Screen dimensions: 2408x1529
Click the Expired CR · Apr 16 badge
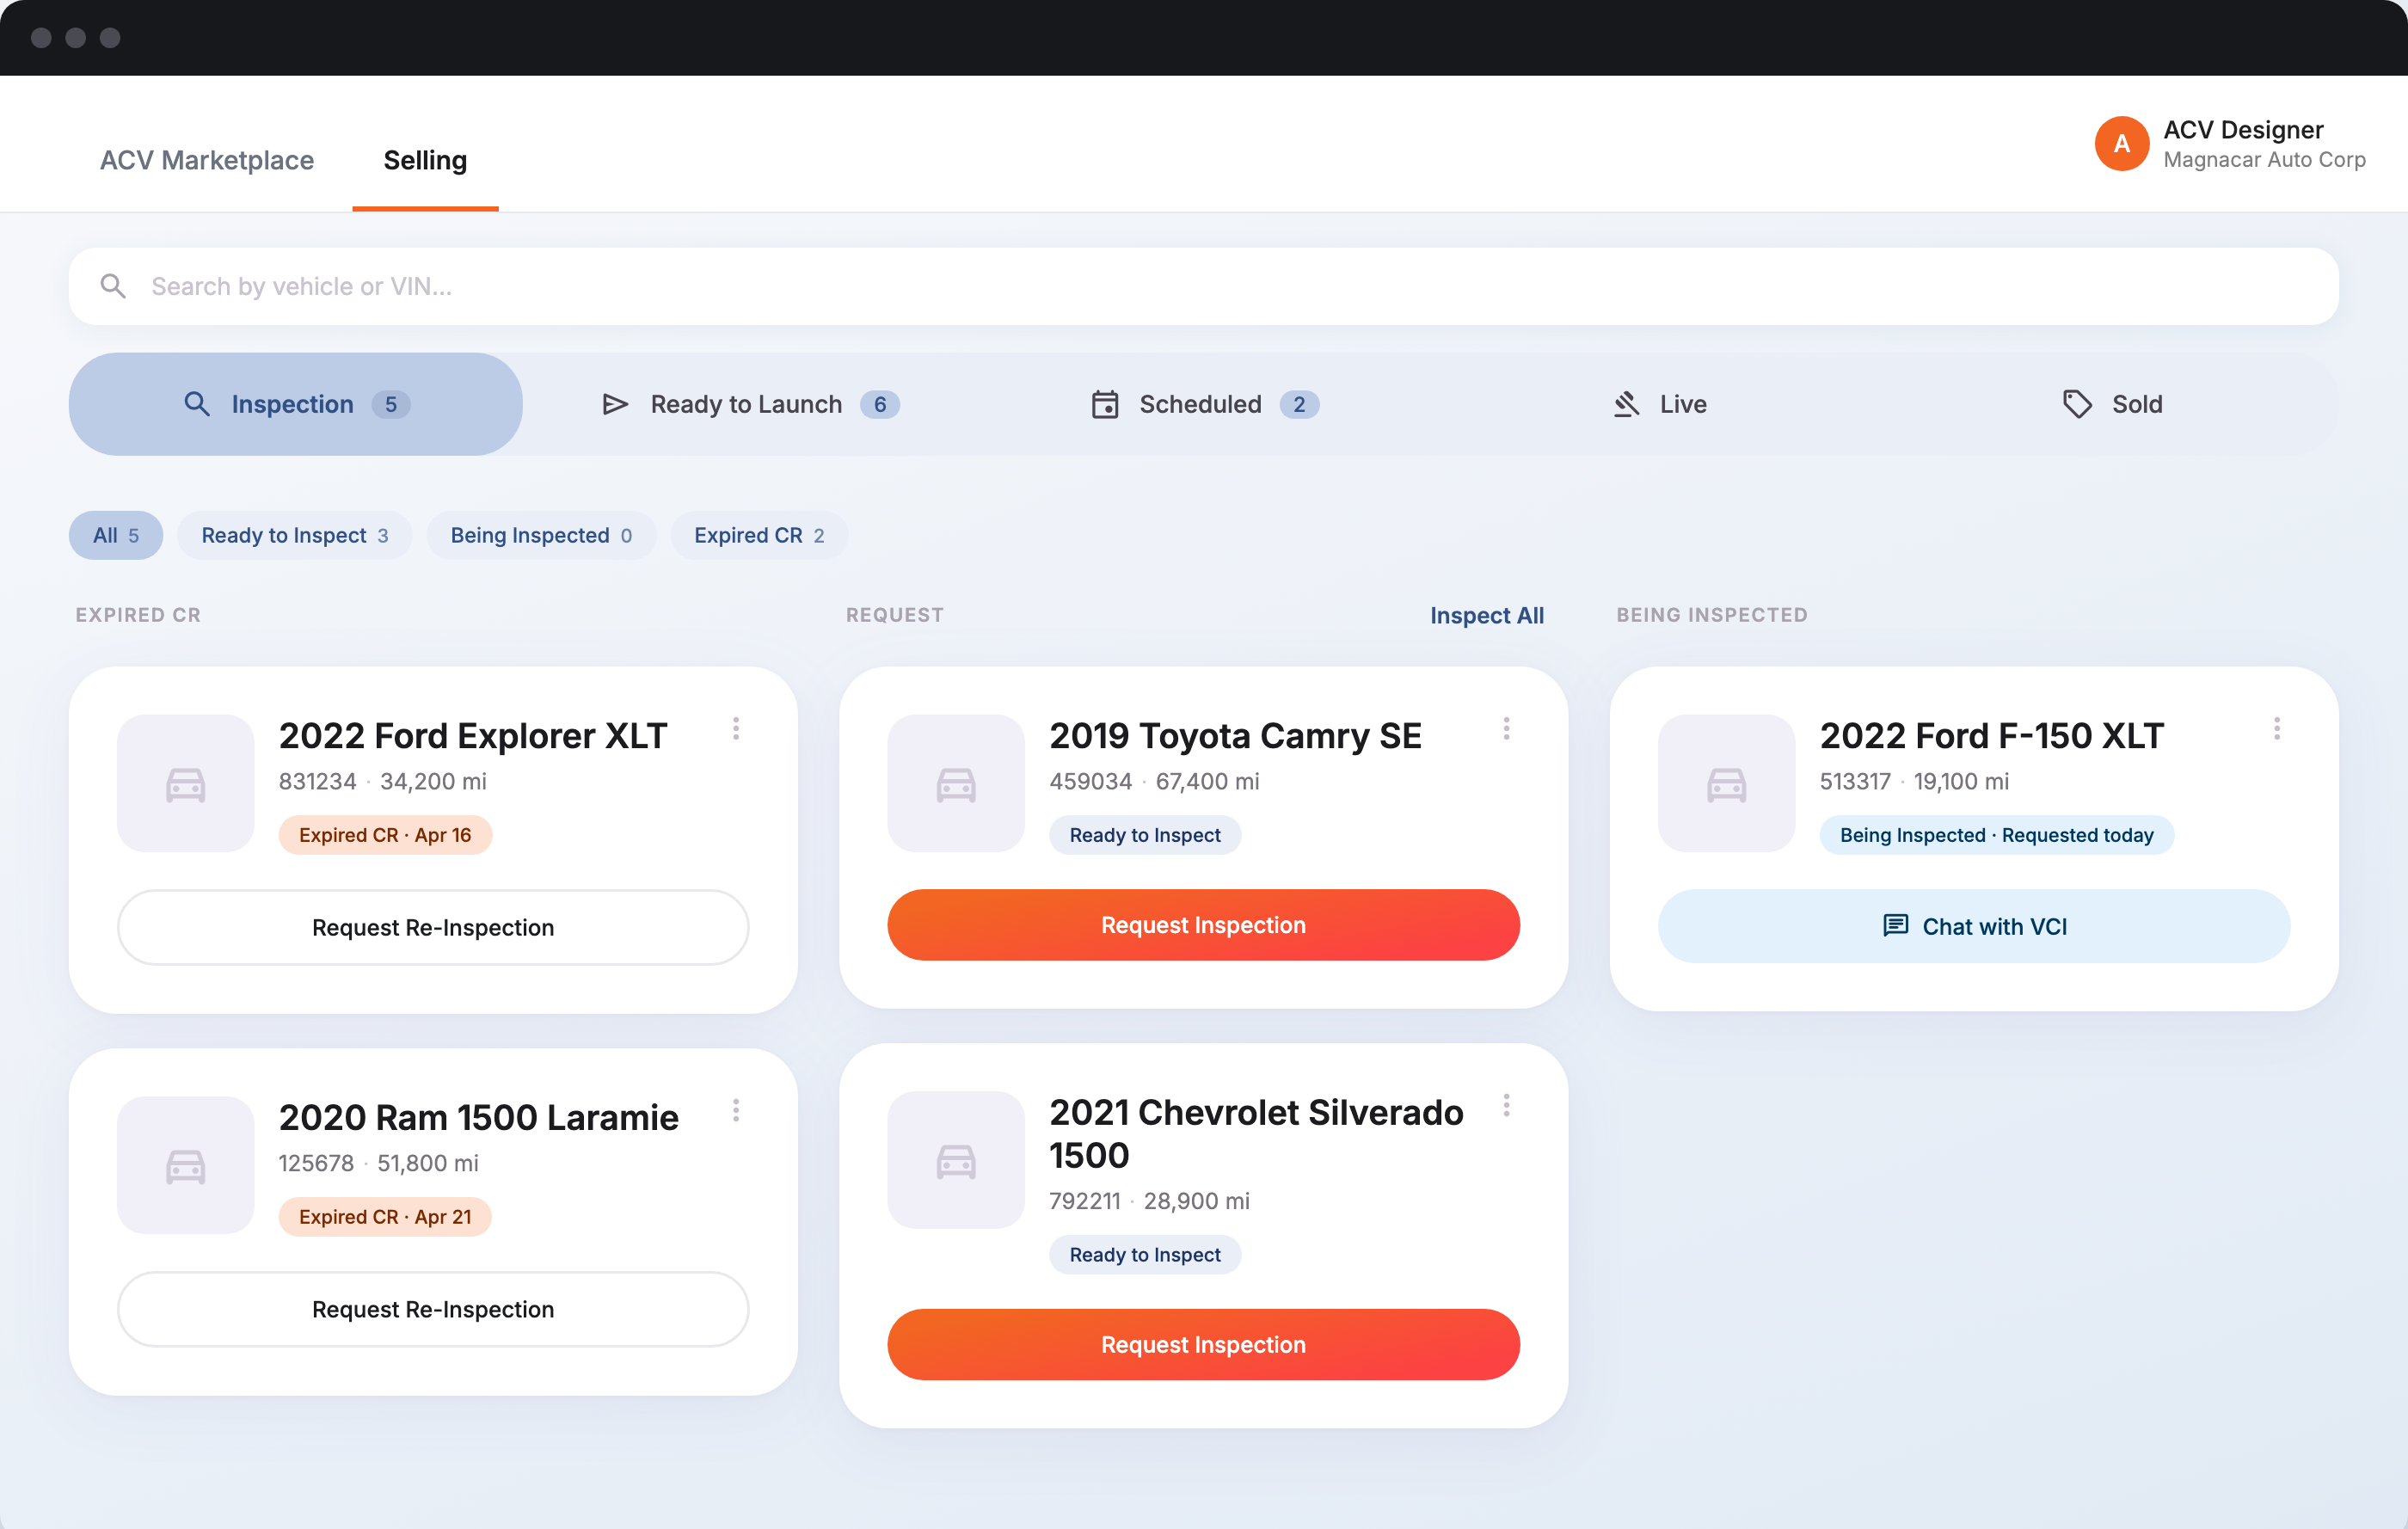point(385,835)
